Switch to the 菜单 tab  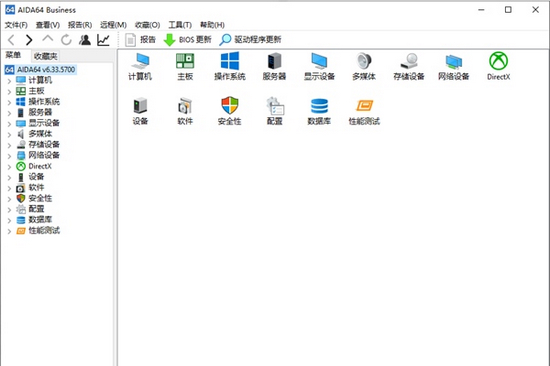pyautogui.click(x=13, y=55)
